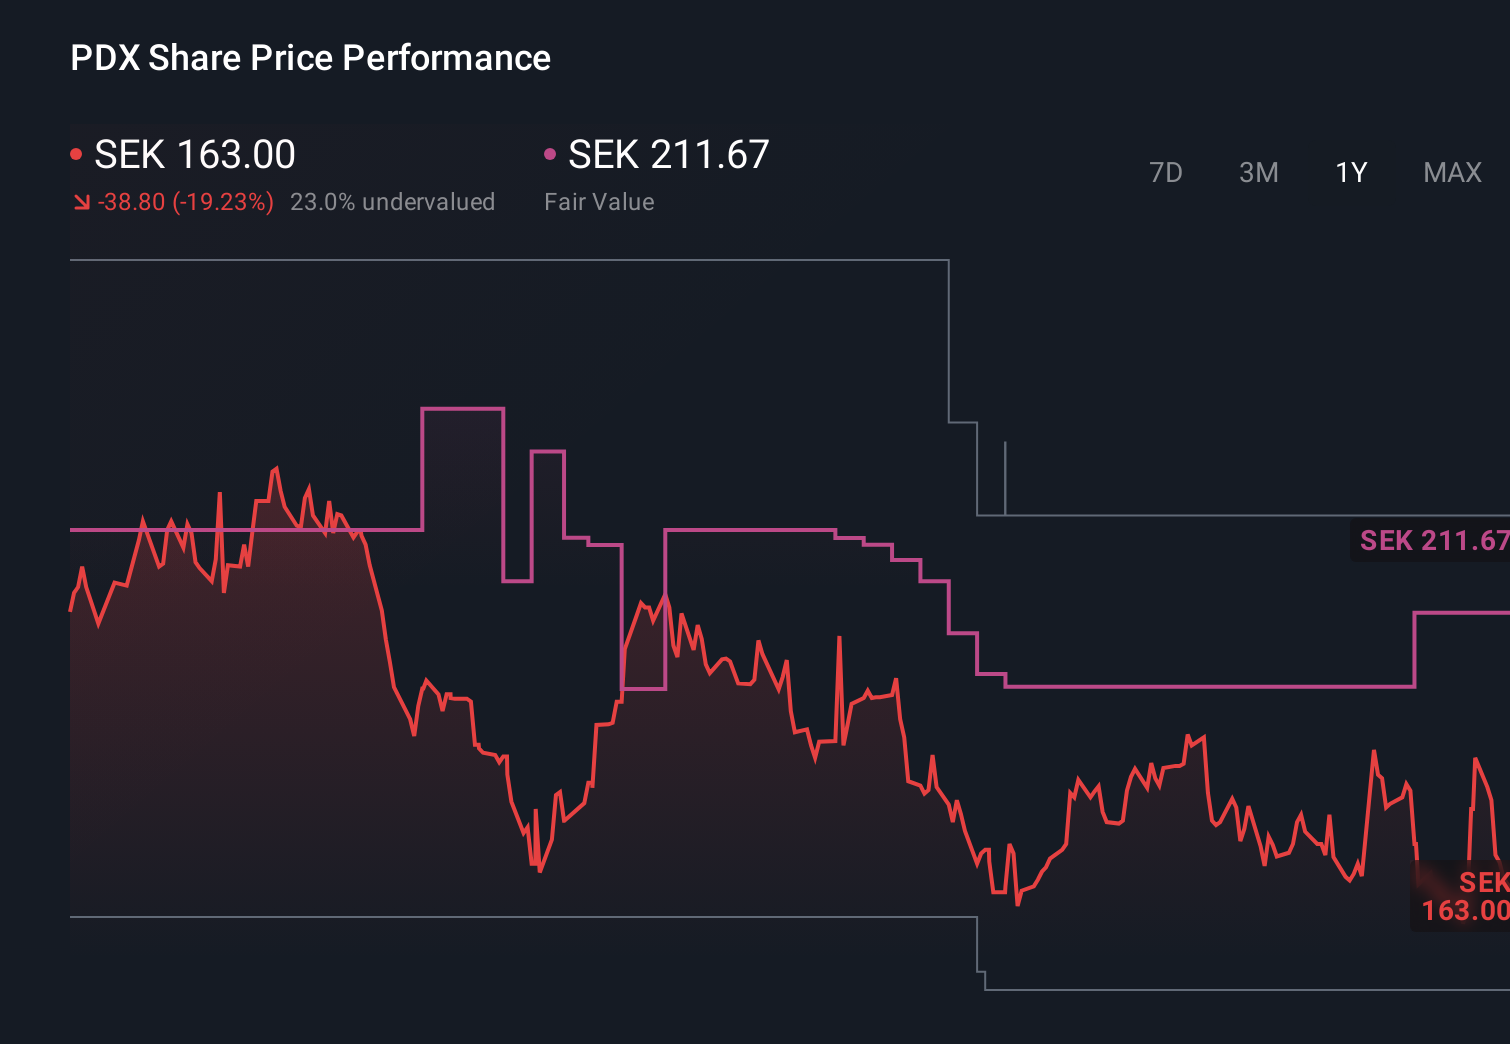Switch to the 1Y tab
The width and height of the screenshot is (1510, 1044).
(1349, 172)
